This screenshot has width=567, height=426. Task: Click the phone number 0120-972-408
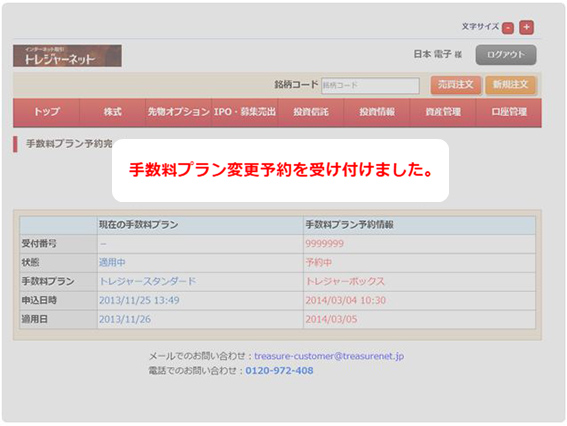pos(279,371)
